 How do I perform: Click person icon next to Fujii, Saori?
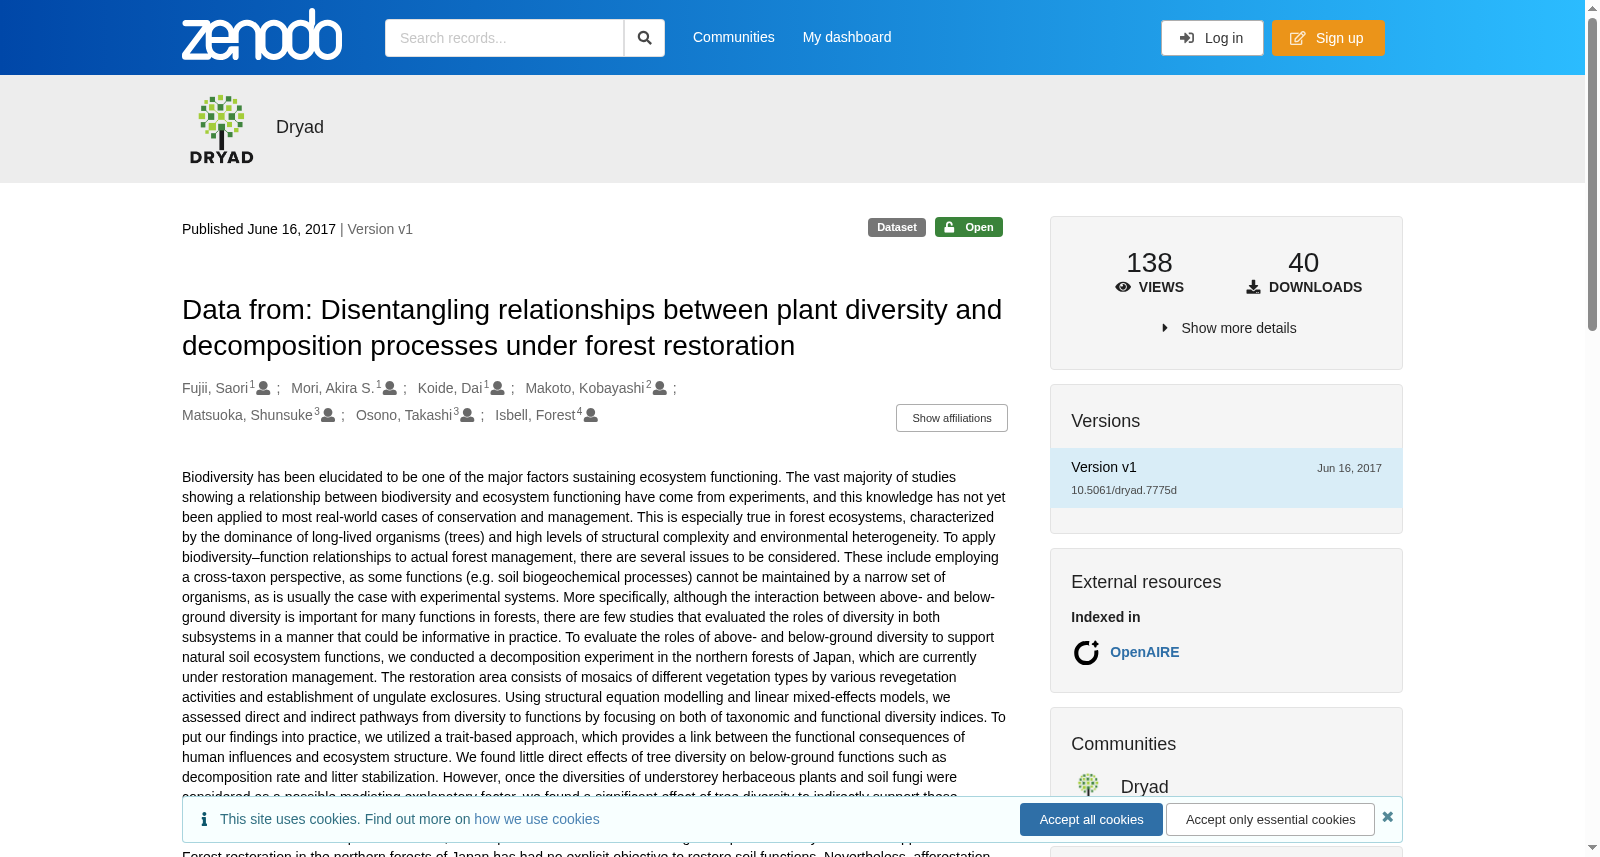264,388
